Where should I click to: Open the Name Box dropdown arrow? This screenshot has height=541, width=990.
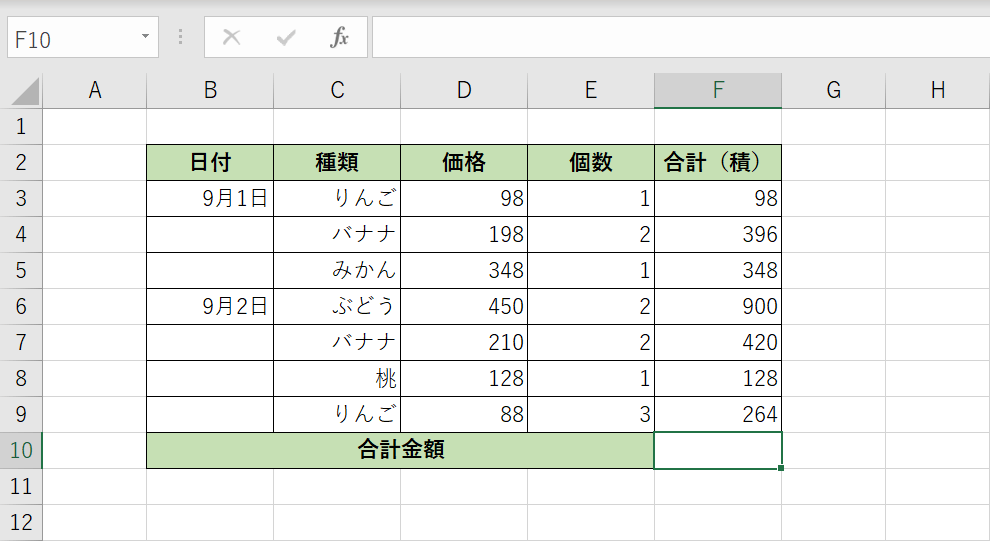click(x=145, y=37)
